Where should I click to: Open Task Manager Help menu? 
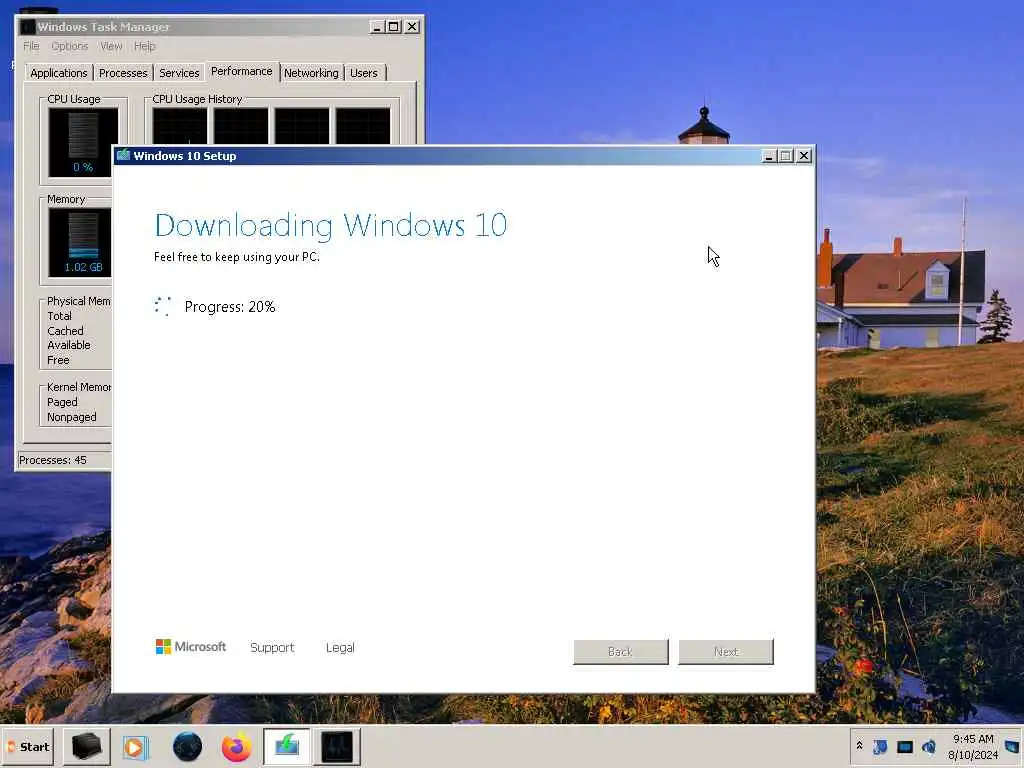pos(145,46)
